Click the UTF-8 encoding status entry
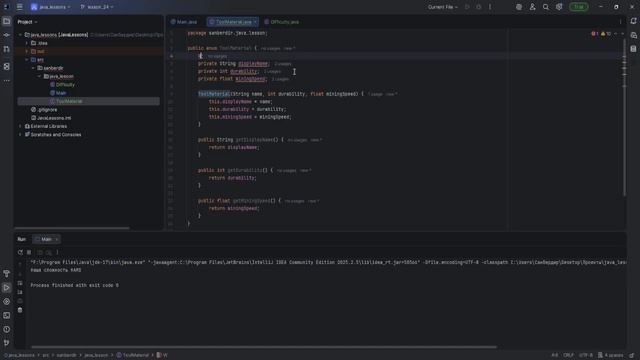Screen dimensions: 640x360 coord(586,355)
